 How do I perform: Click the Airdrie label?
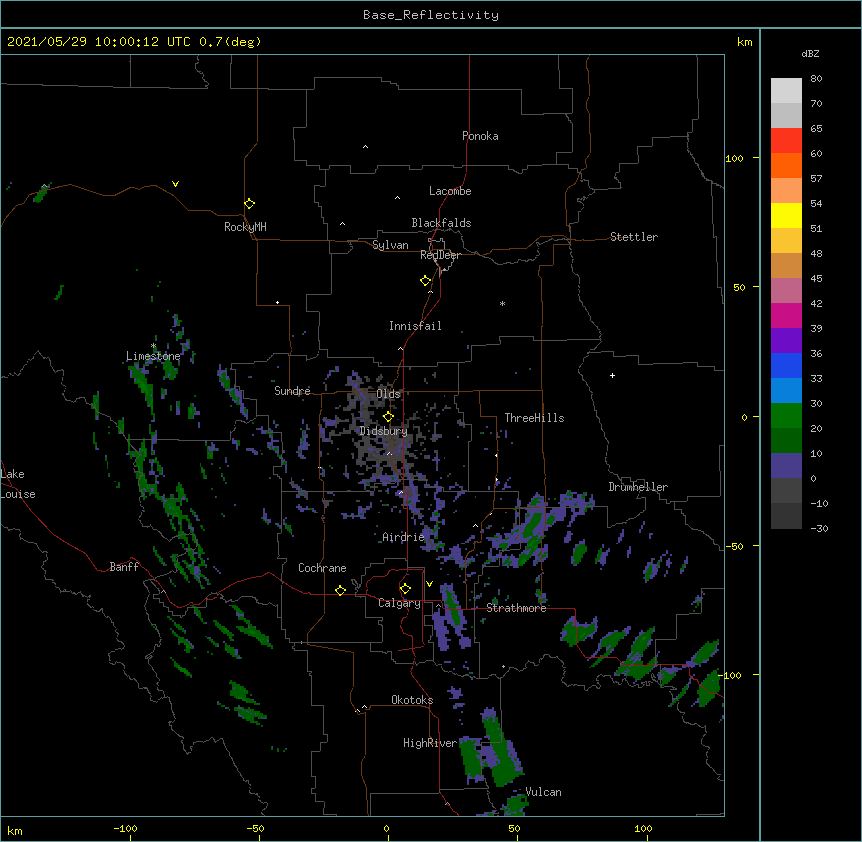[404, 537]
